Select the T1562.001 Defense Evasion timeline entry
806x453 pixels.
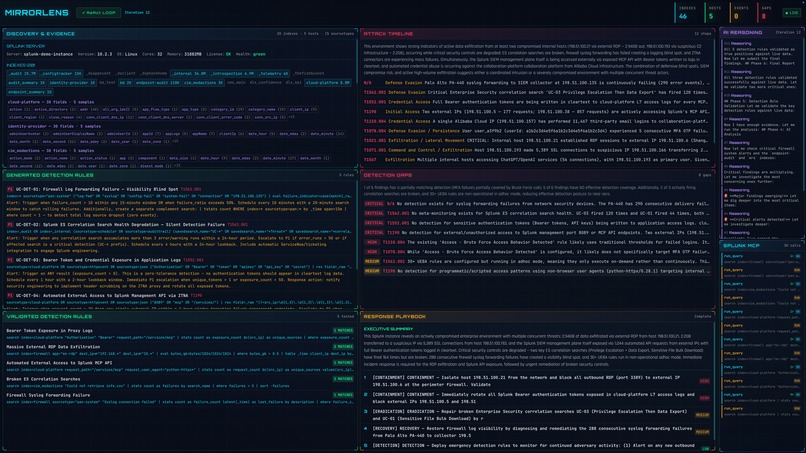coord(537,93)
